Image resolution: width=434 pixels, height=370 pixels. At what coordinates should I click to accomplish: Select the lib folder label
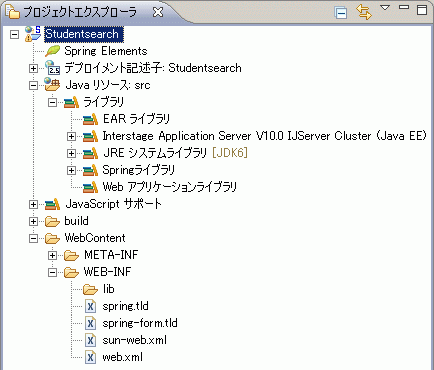click(x=109, y=289)
